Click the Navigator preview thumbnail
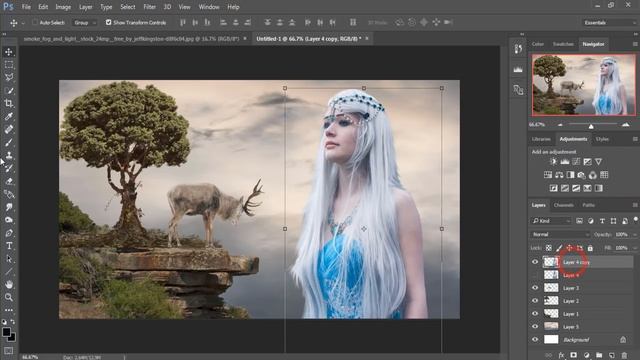Screen dimensions: 640x360 [584, 85]
